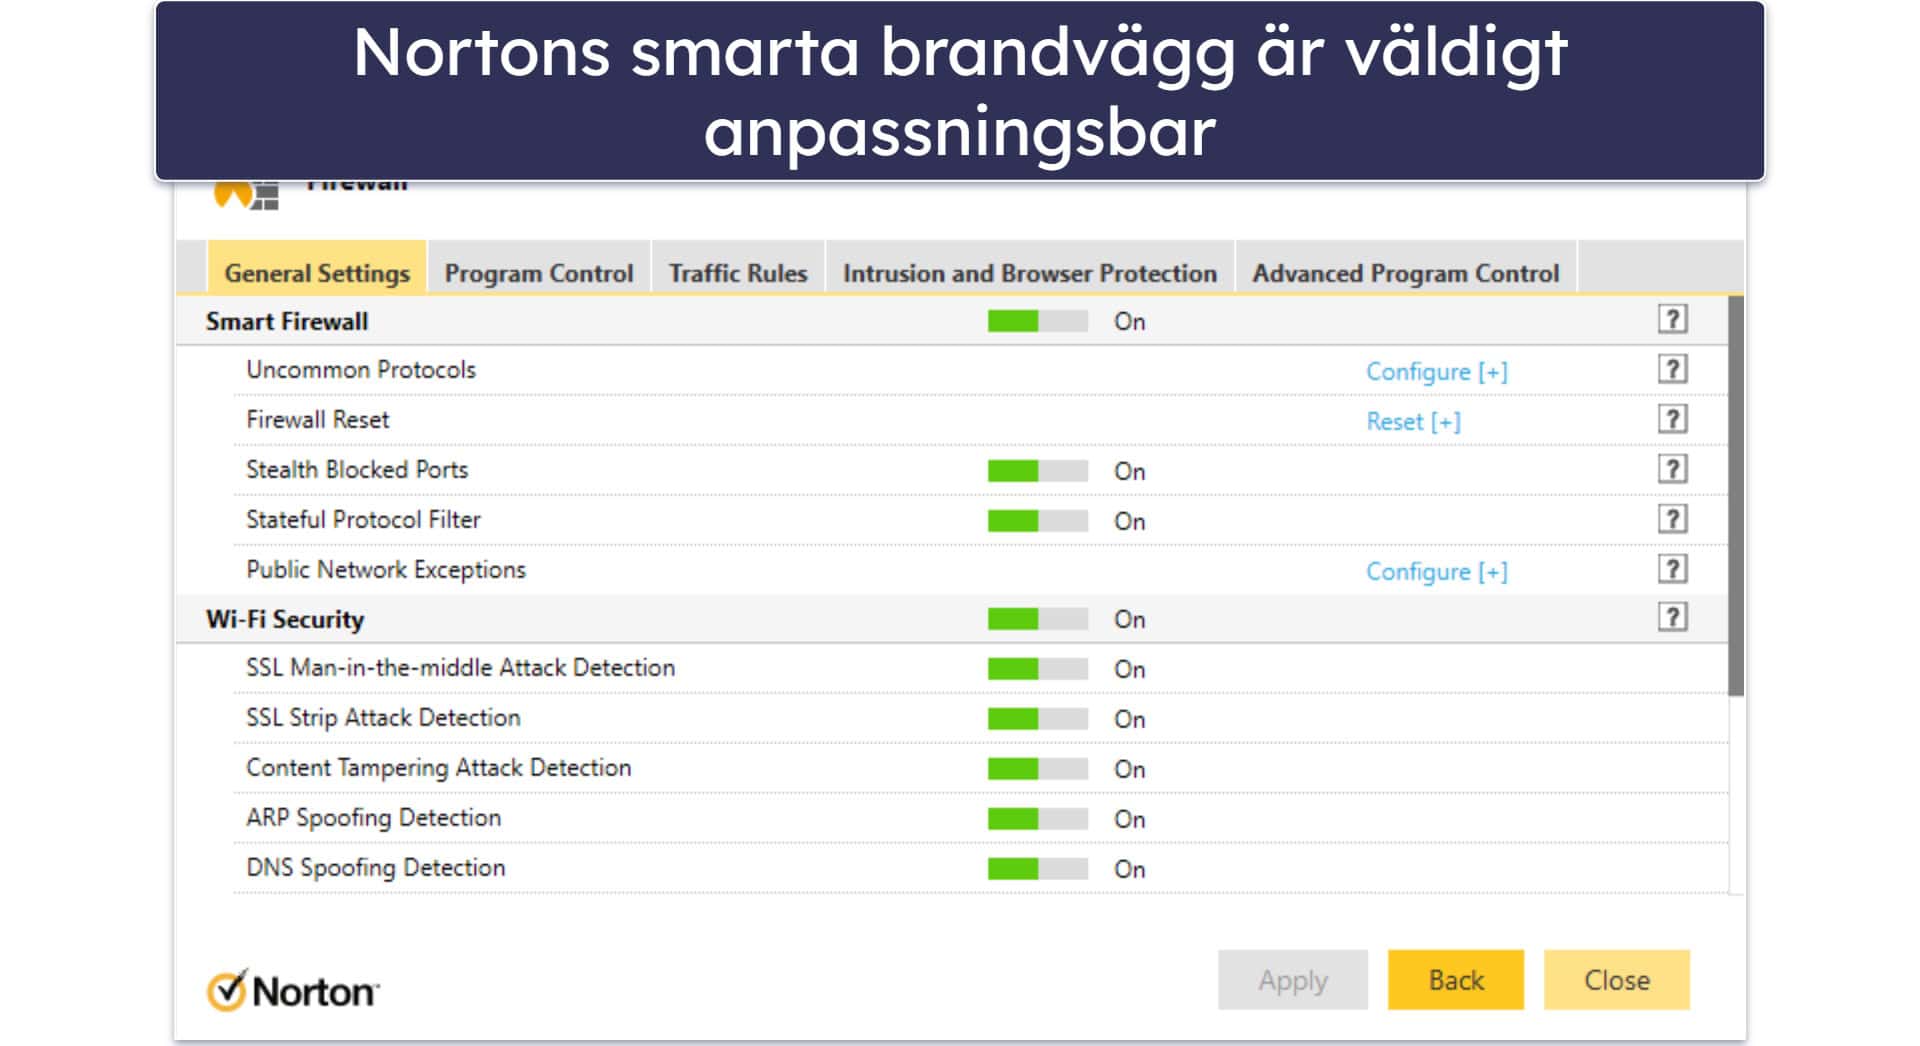Click the Norton checkmark logo
Screen dimensions: 1920x1046
click(x=227, y=990)
